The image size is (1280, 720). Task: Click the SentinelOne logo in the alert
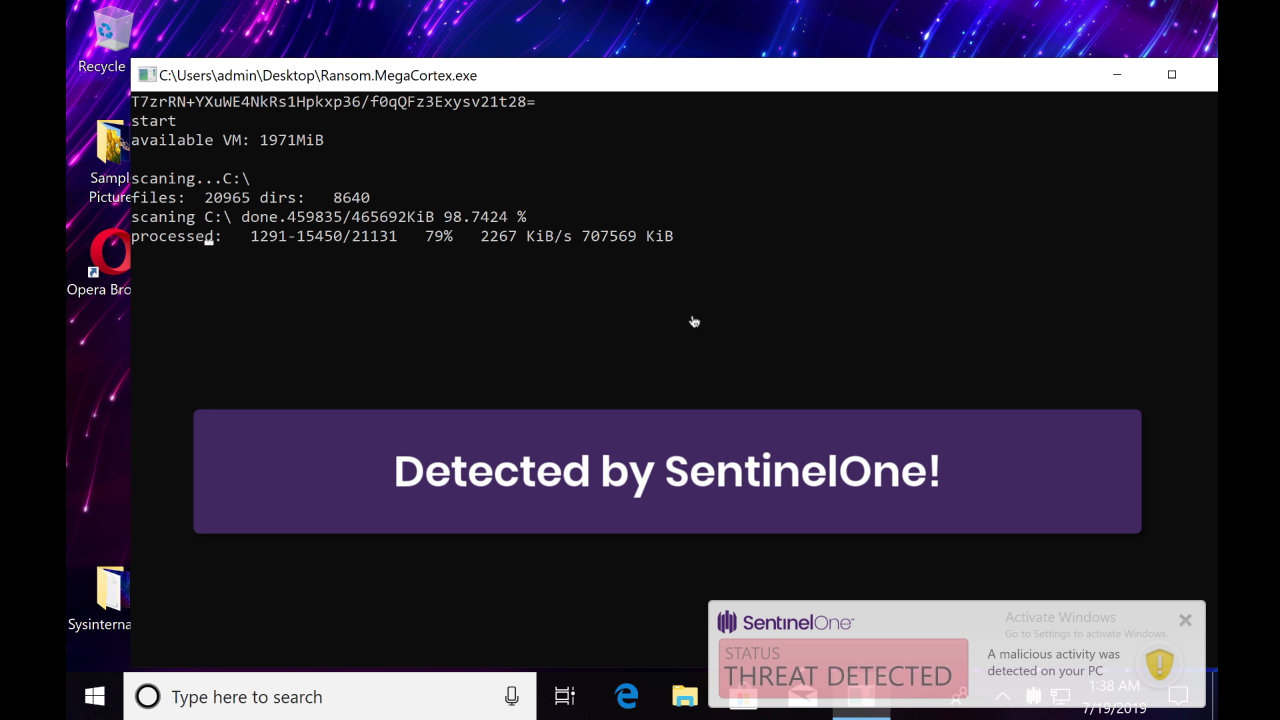click(786, 622)
